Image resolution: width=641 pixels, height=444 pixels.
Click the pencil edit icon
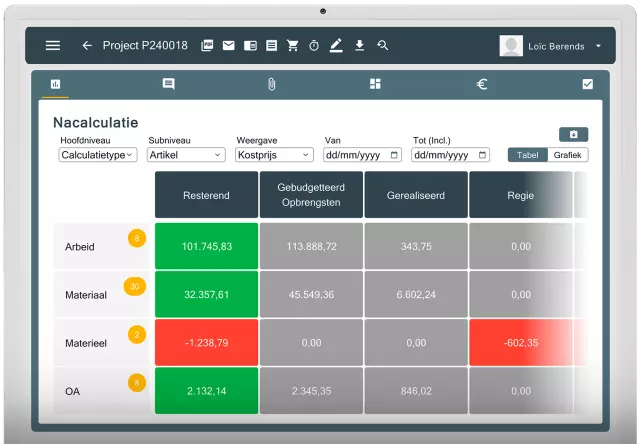336,46
